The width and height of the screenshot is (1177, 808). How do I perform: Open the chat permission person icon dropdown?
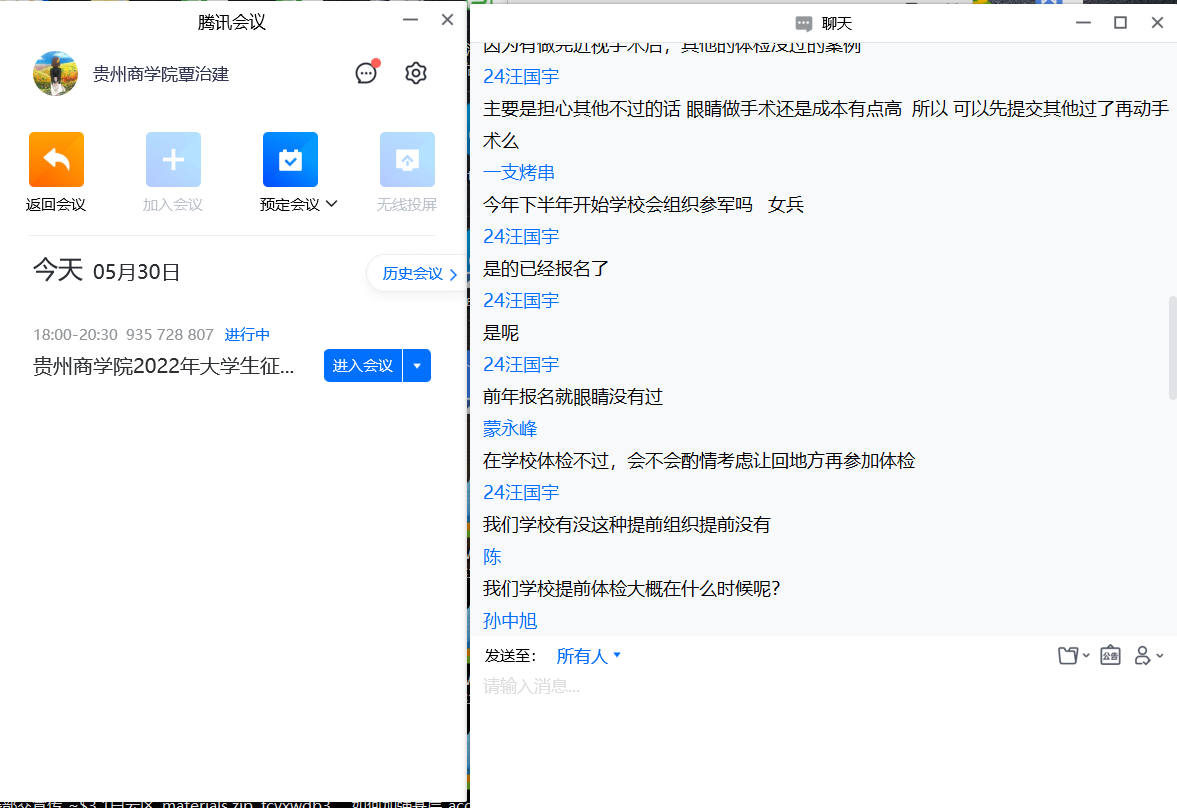tap(1148, 656)
